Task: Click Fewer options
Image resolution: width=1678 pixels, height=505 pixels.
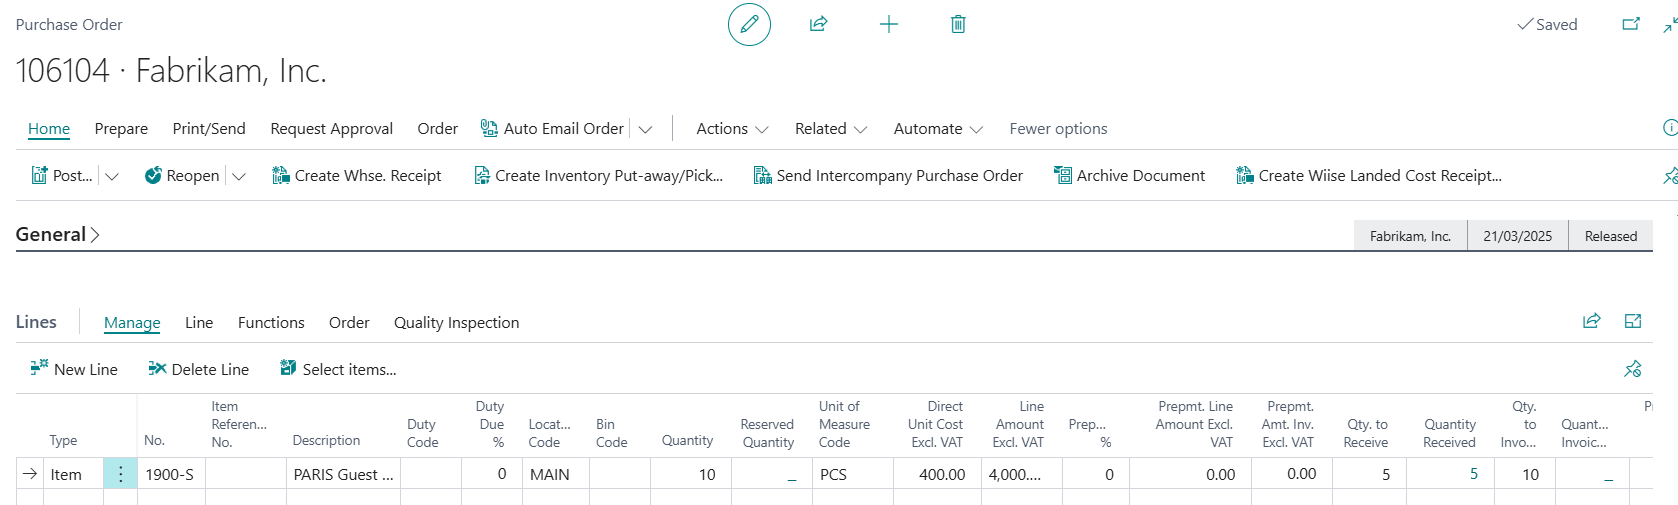Action: click(x=1058, y=128)
